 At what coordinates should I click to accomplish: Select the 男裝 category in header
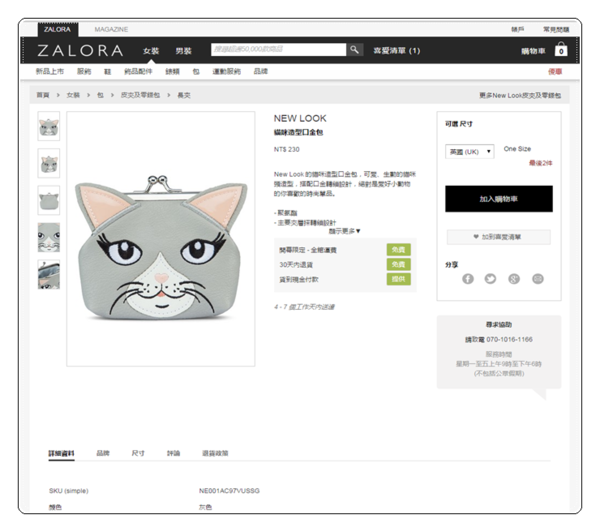[183, 51]
